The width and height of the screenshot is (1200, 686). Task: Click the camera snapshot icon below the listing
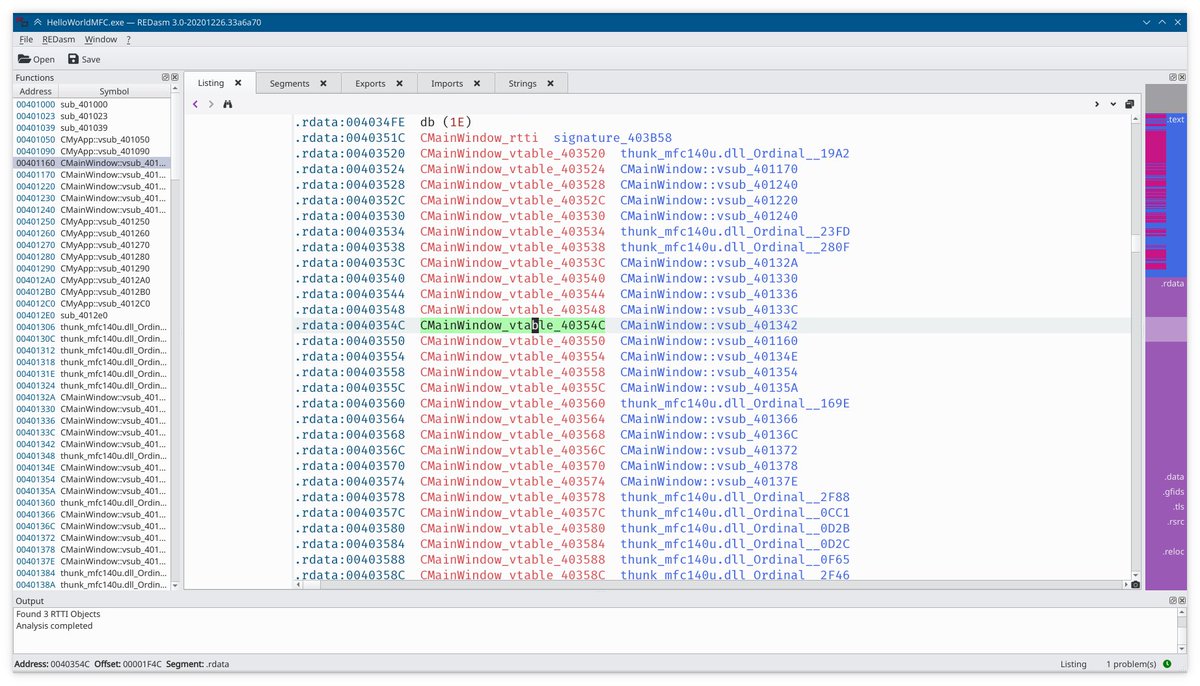click(1135, 585)
